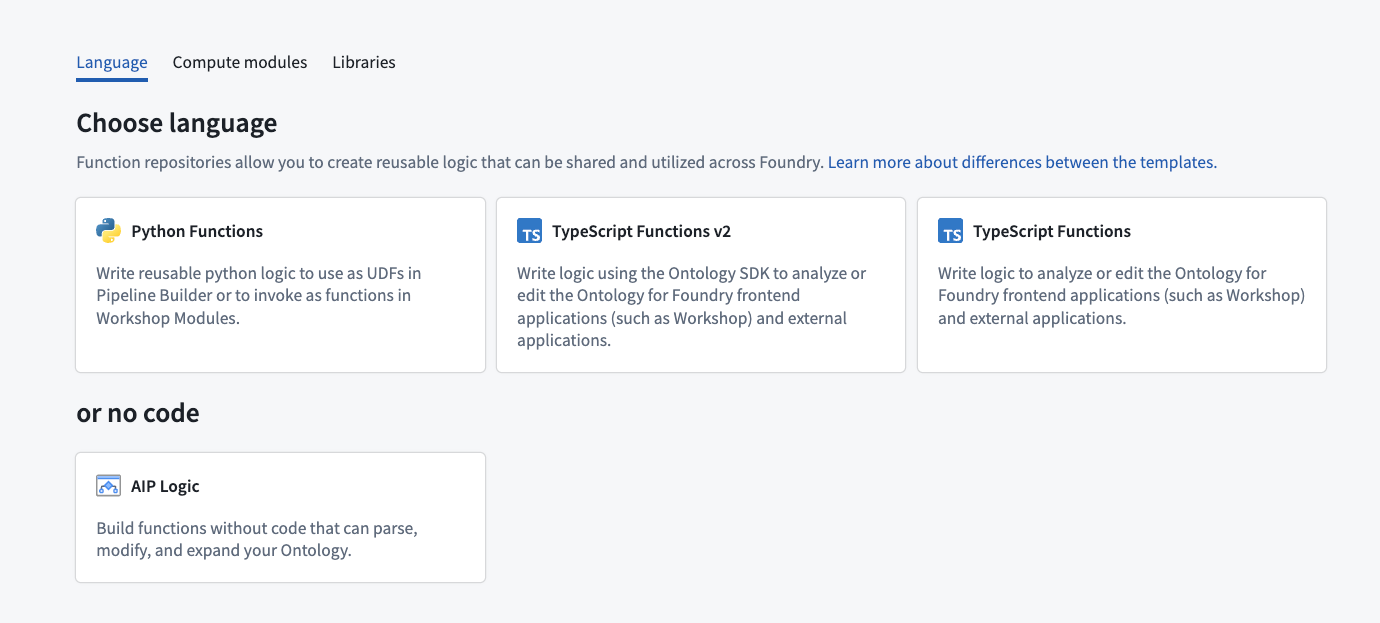
Task: Click the TypeScript Functions v2 title
Action: (641, 231)
